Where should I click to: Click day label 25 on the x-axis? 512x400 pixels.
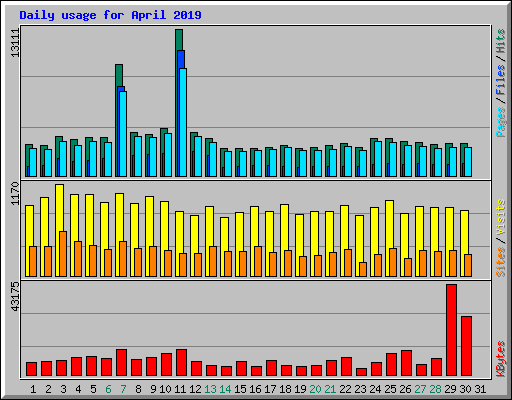click(x=390, y=389)
